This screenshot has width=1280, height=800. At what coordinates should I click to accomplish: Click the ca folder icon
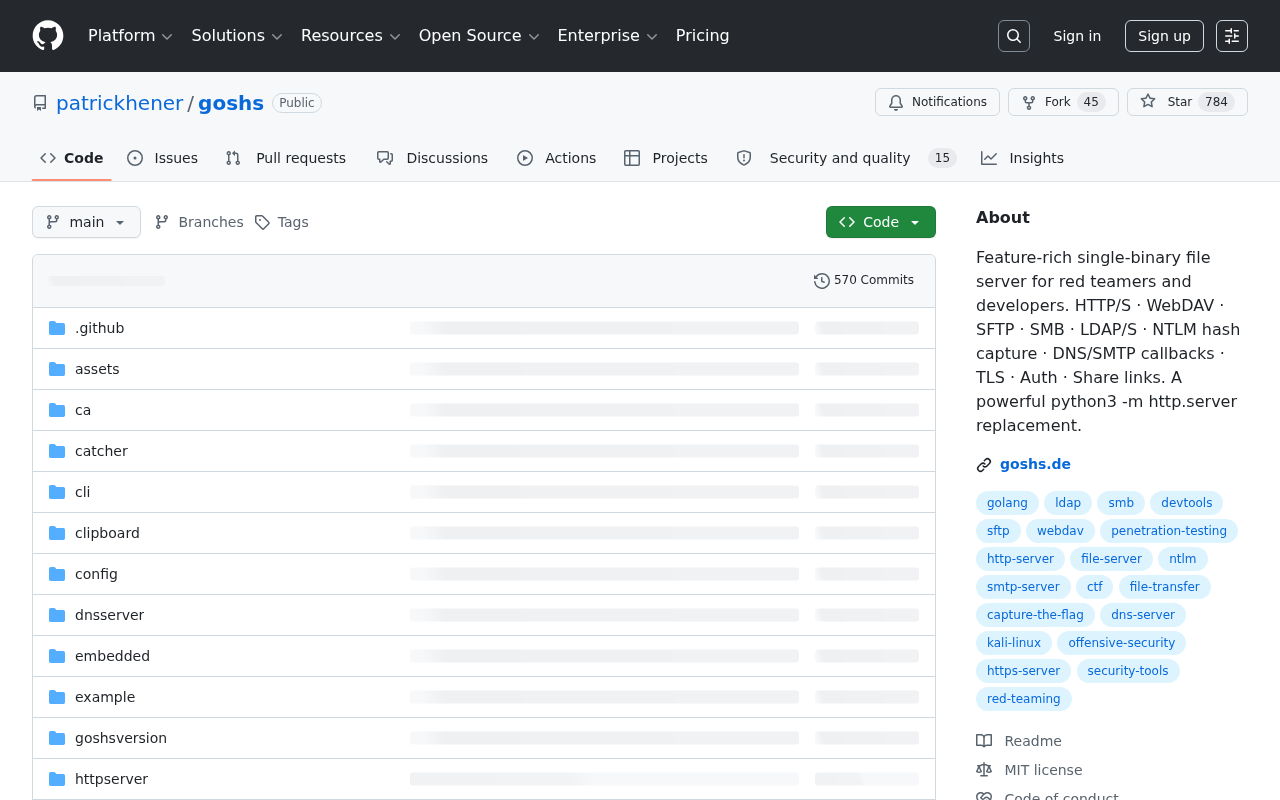point(57,410)
